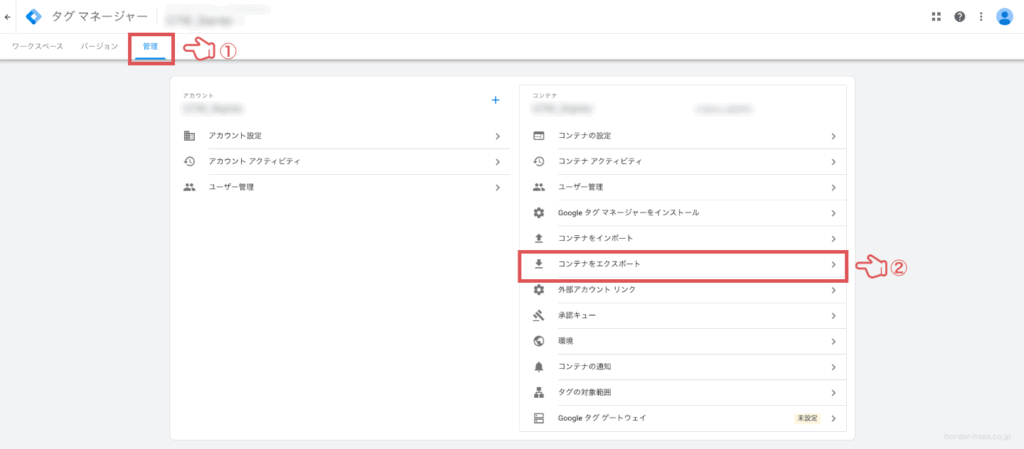
Task: Open コンテナをインポート link
Action: [595, 238]
